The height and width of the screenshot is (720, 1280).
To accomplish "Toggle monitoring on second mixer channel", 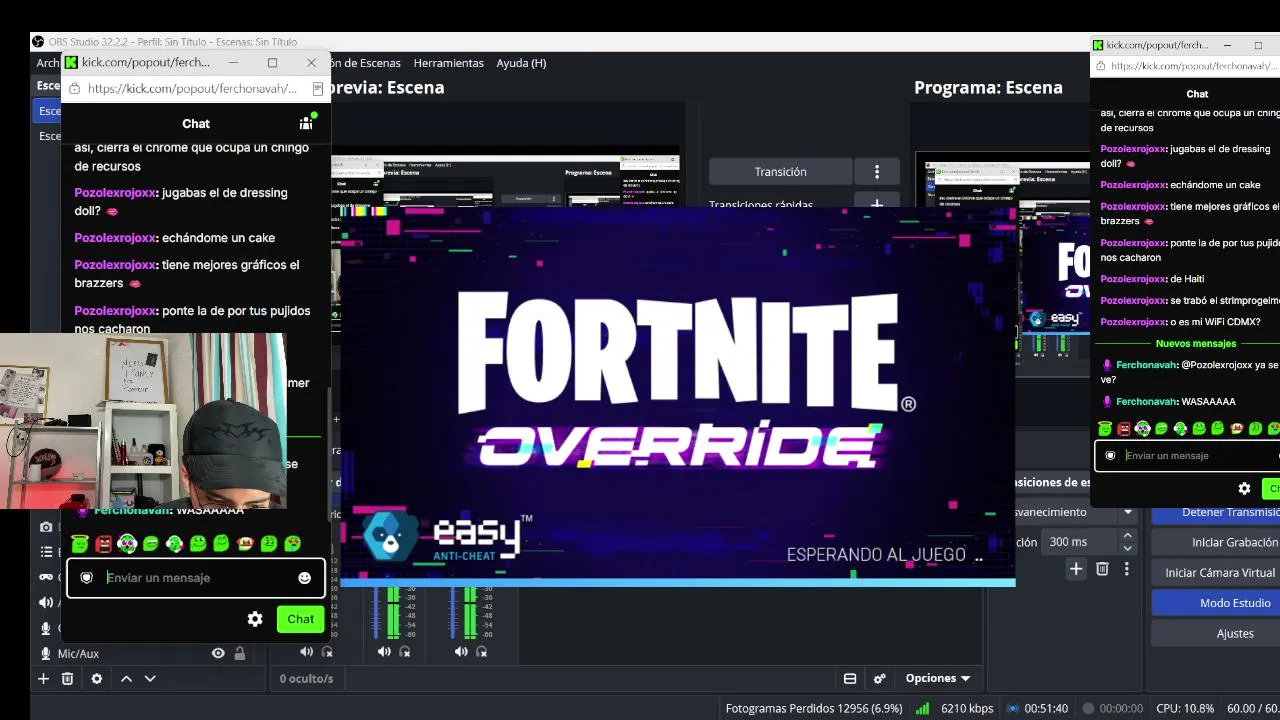I will pyautogui.click(x=404, y=652).
